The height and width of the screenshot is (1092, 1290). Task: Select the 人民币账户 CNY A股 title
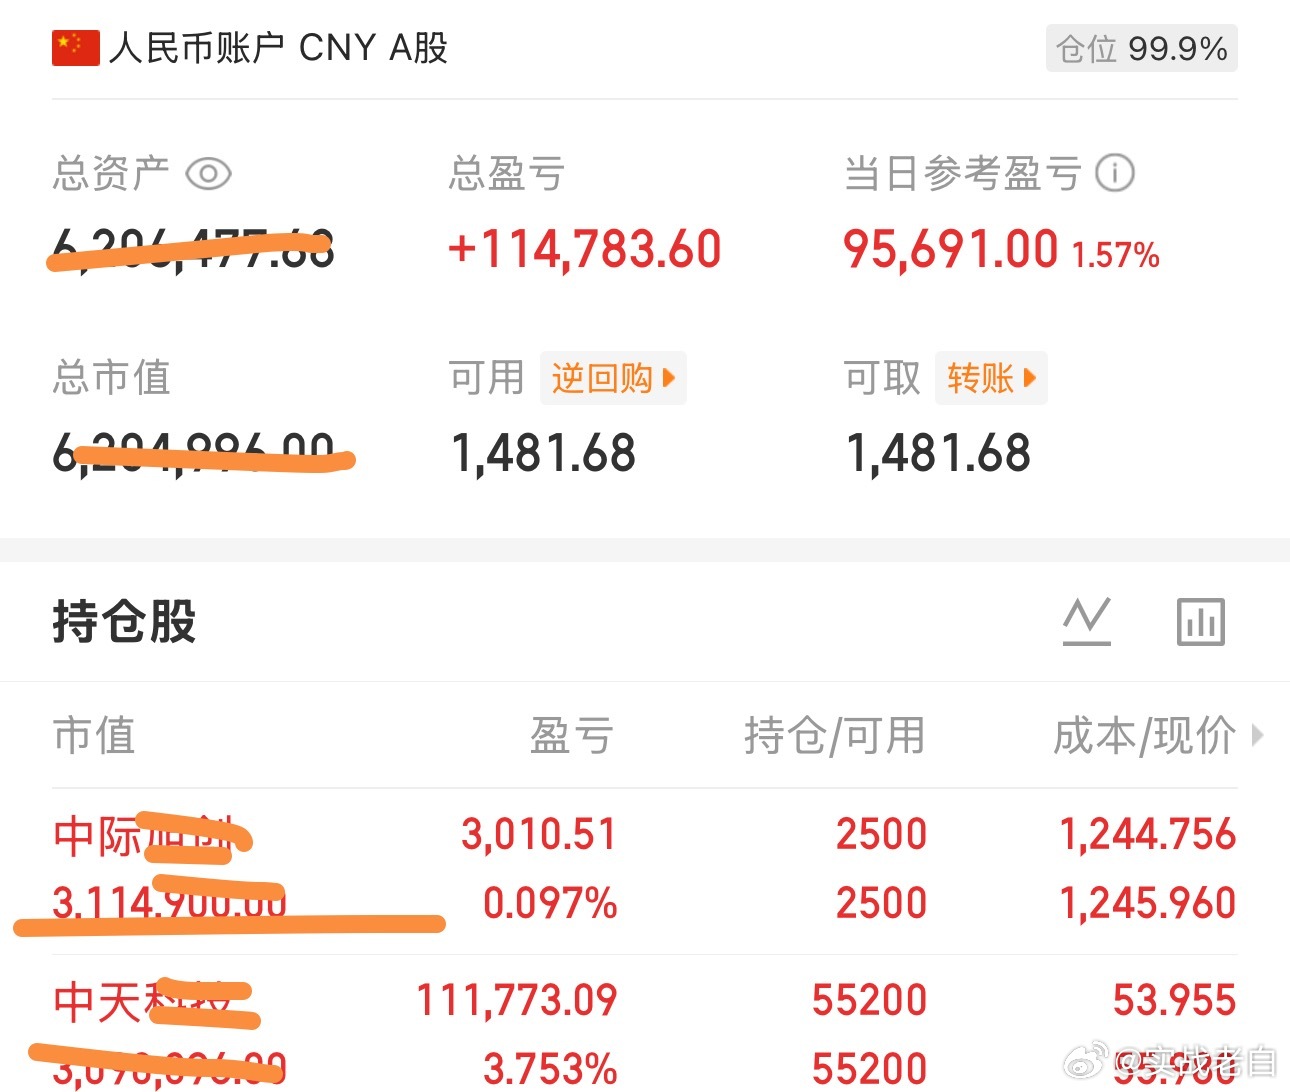tap(279, 48)
